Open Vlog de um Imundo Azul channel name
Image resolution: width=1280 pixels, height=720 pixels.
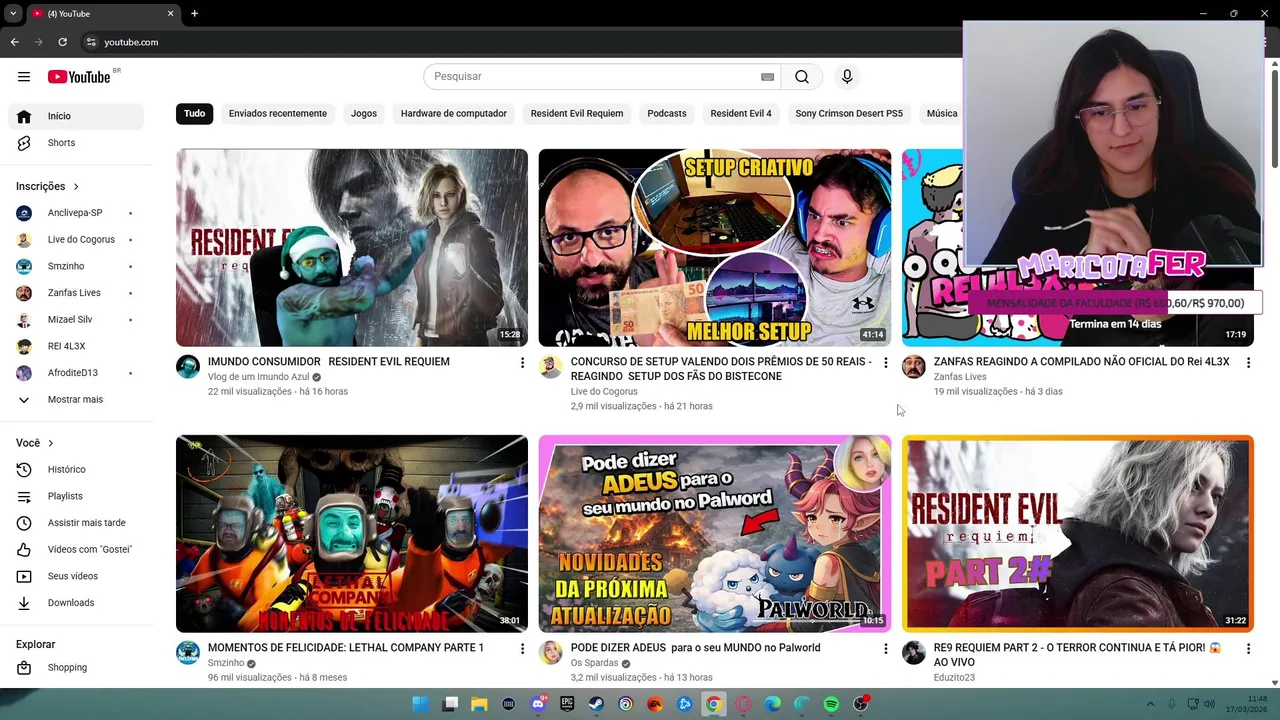point(258,377)
